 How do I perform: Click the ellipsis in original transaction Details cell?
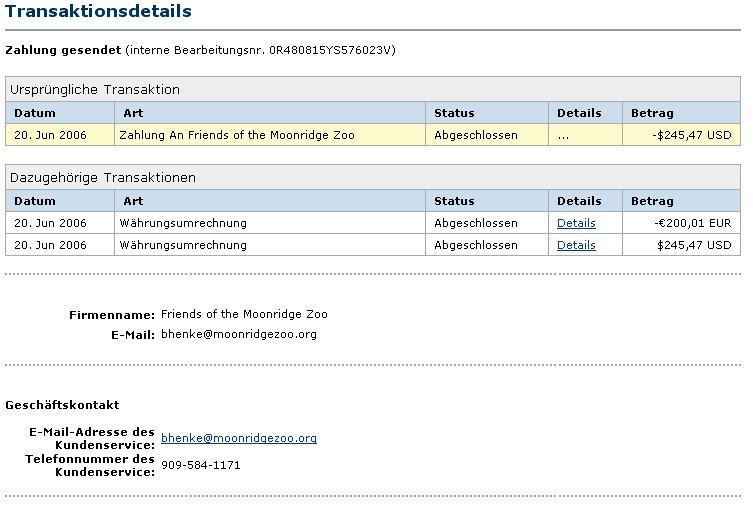click(x=563, y=135)
